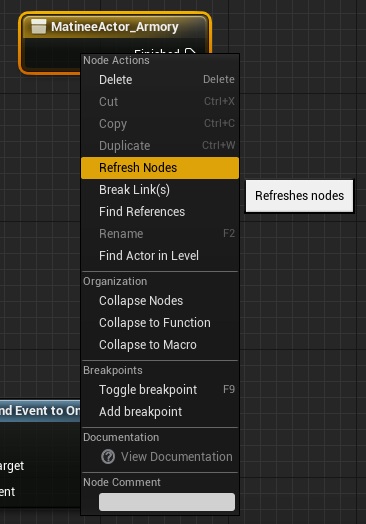This screenshot has height=524, width=366.
Task: Click the MatineeActor_Armory node icon
Action: point(39,26)
